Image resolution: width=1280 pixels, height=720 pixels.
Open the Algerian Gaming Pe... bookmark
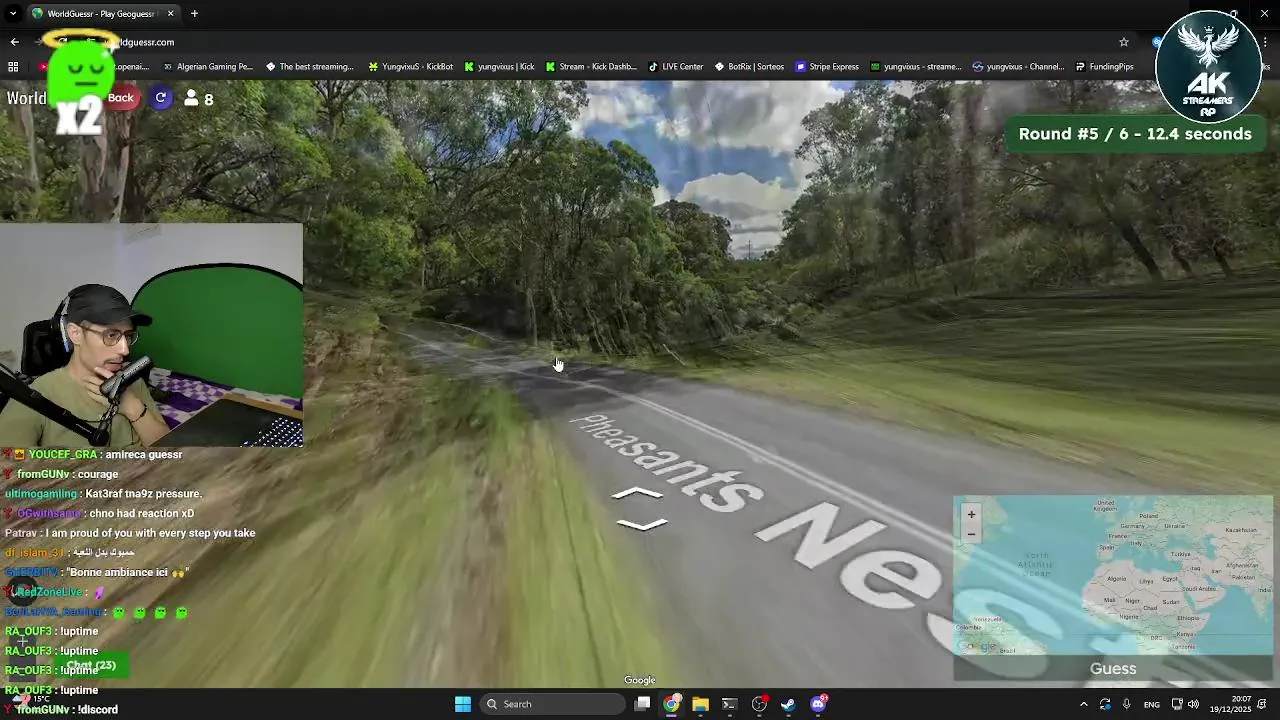pos(208,67)
